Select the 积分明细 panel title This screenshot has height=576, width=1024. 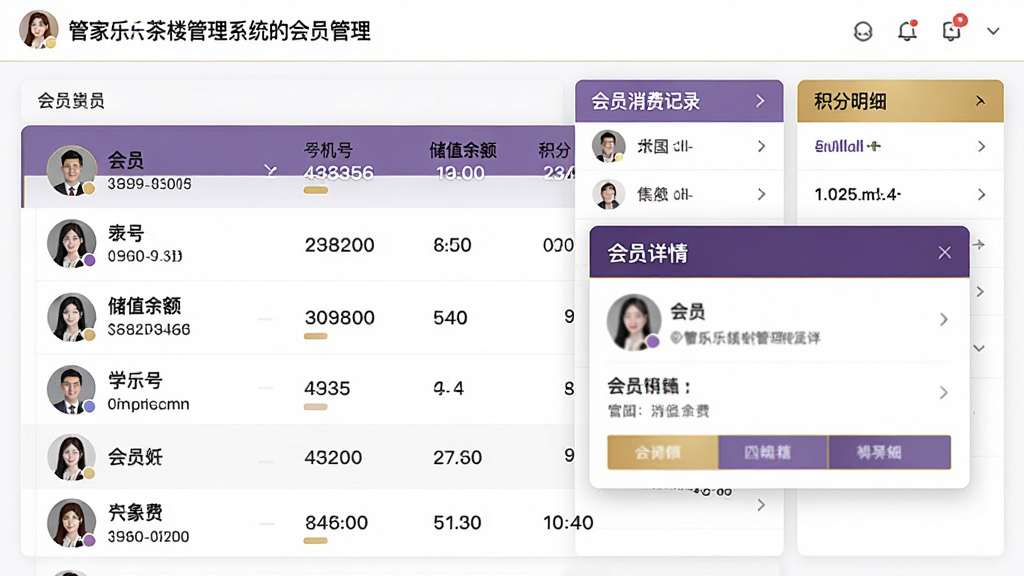850,101
